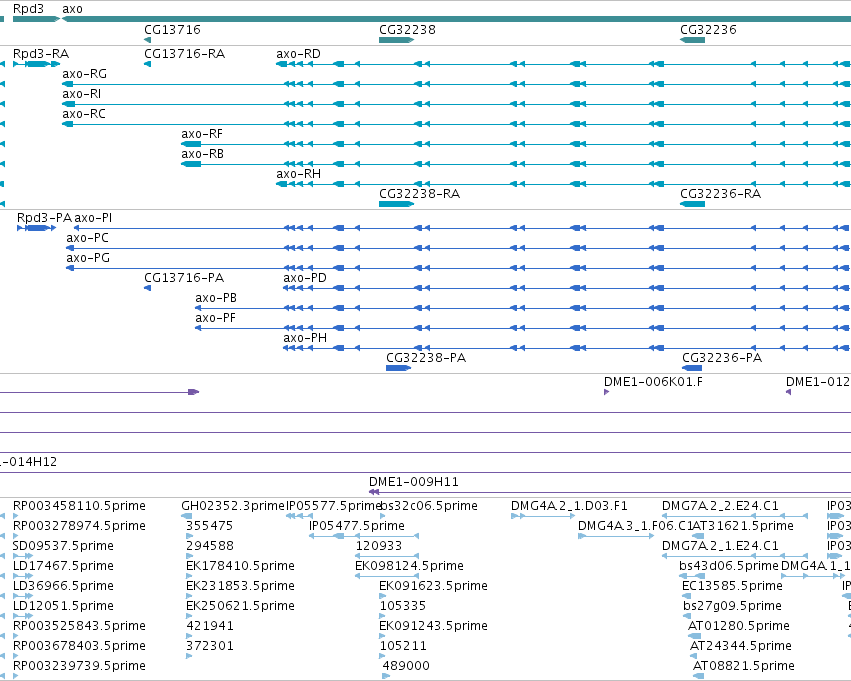This screenshot has width=851, height=681.
Task: Select EST EK231853.5prime
Action: (x=240, y=586)
